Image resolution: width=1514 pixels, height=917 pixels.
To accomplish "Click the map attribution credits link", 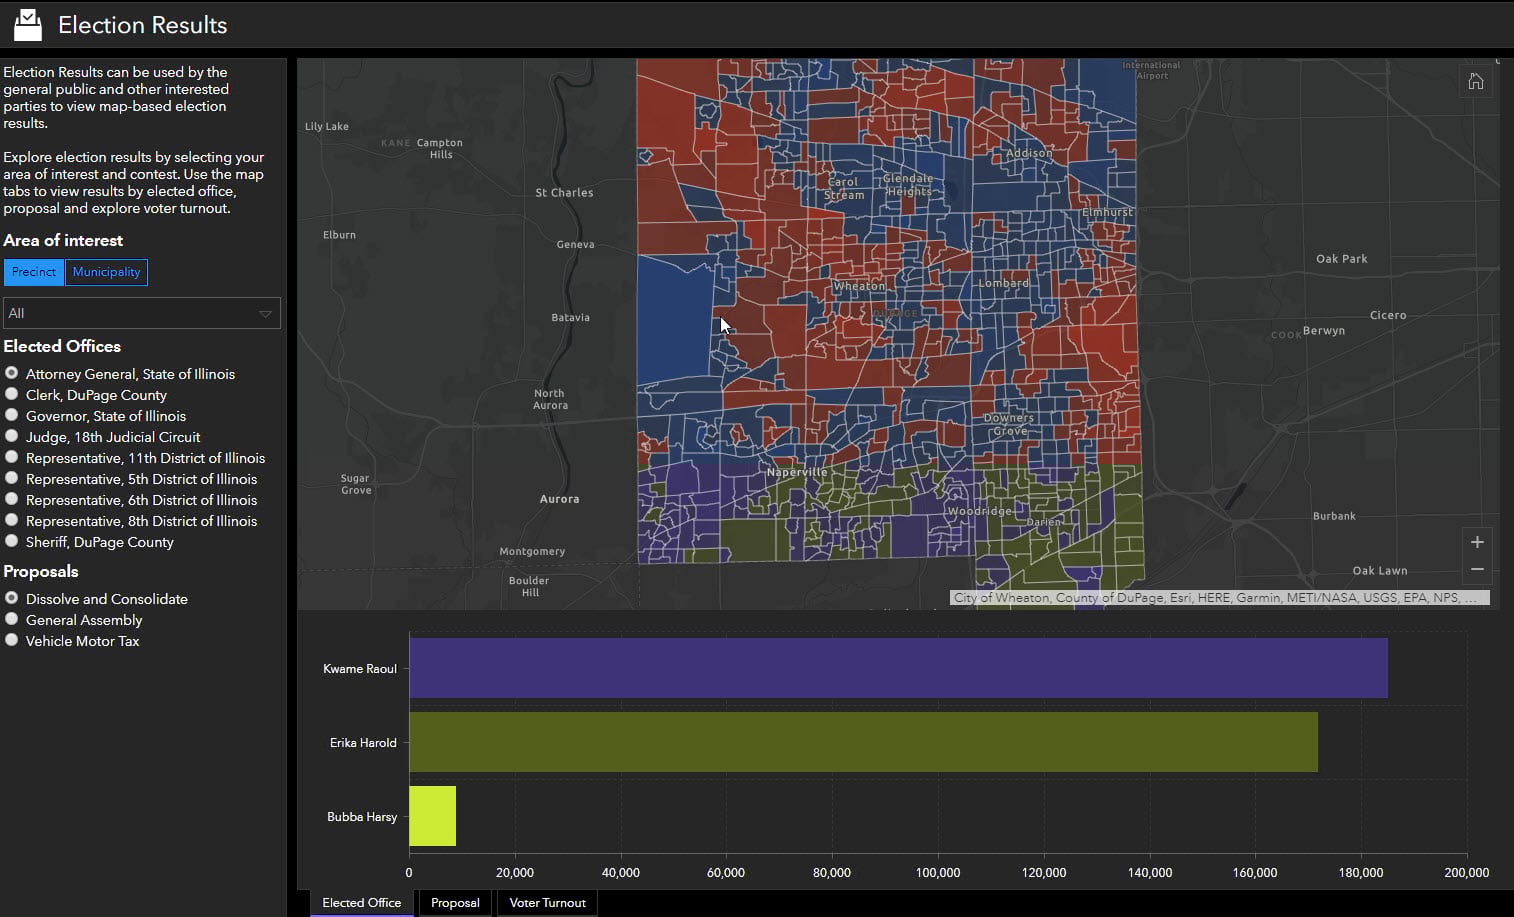I will pyautogui.click(x=1213, y=597).
